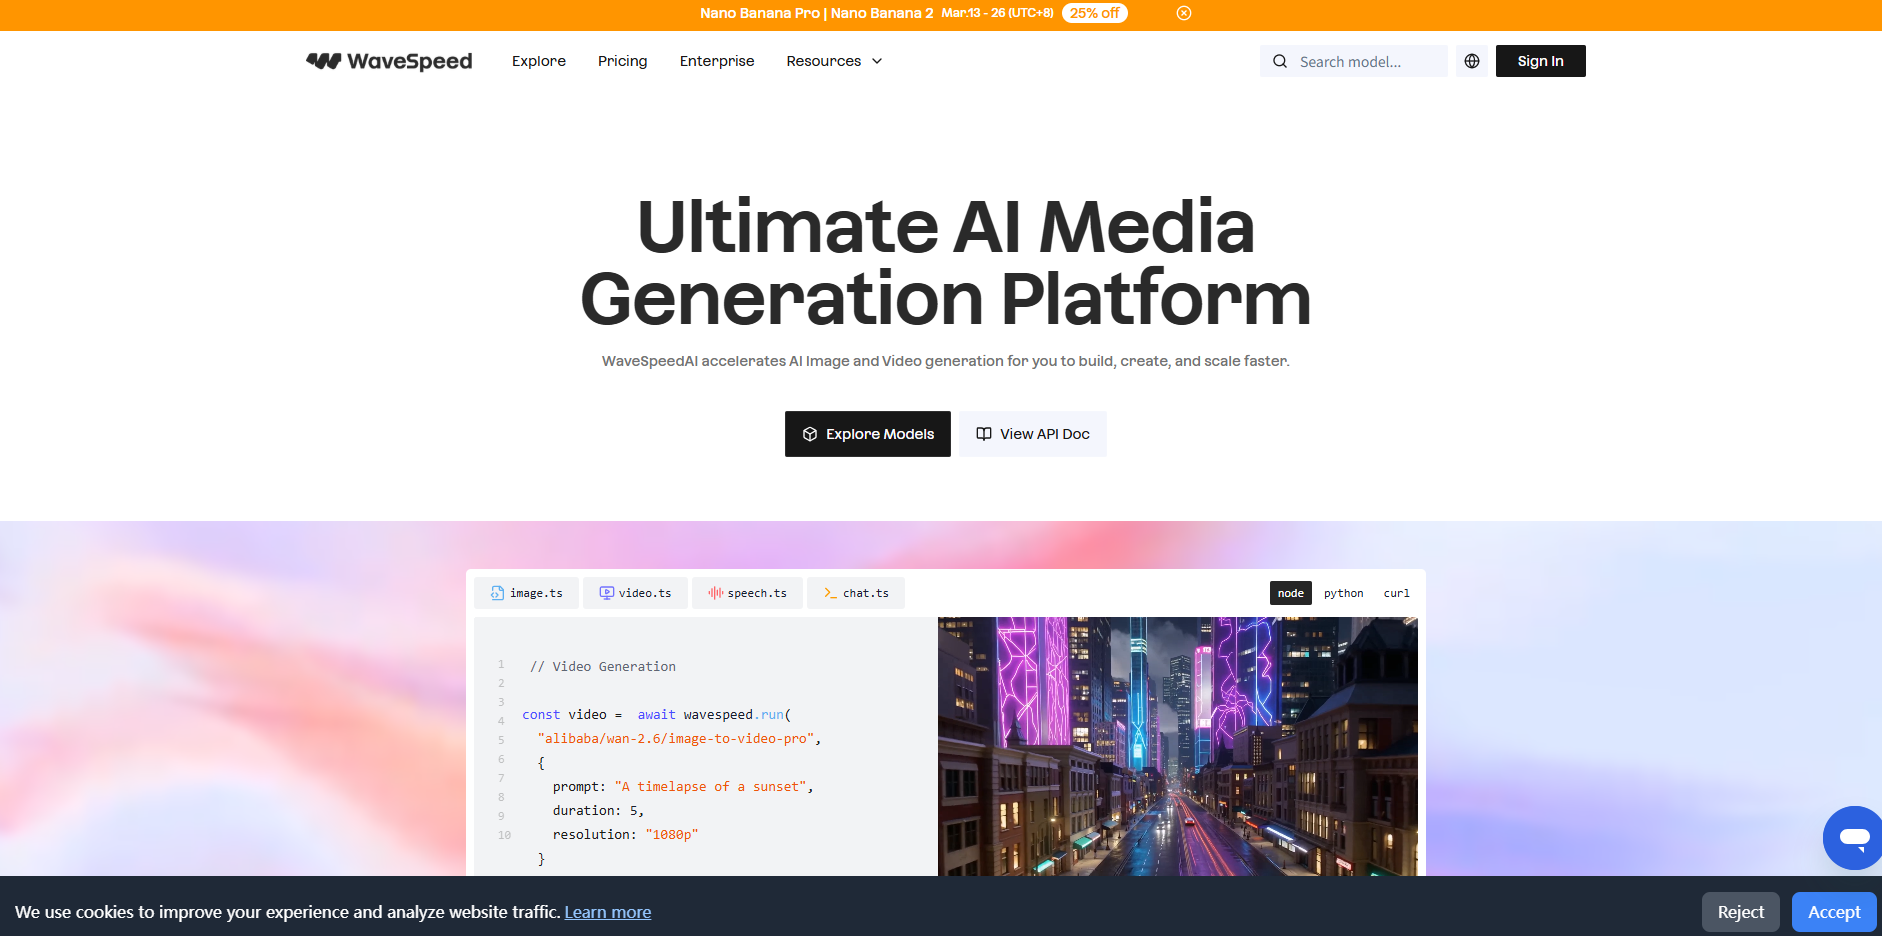Screen dimensions: 1882x936
Task: Select the speech.ts tab
Action: (747, 593)
